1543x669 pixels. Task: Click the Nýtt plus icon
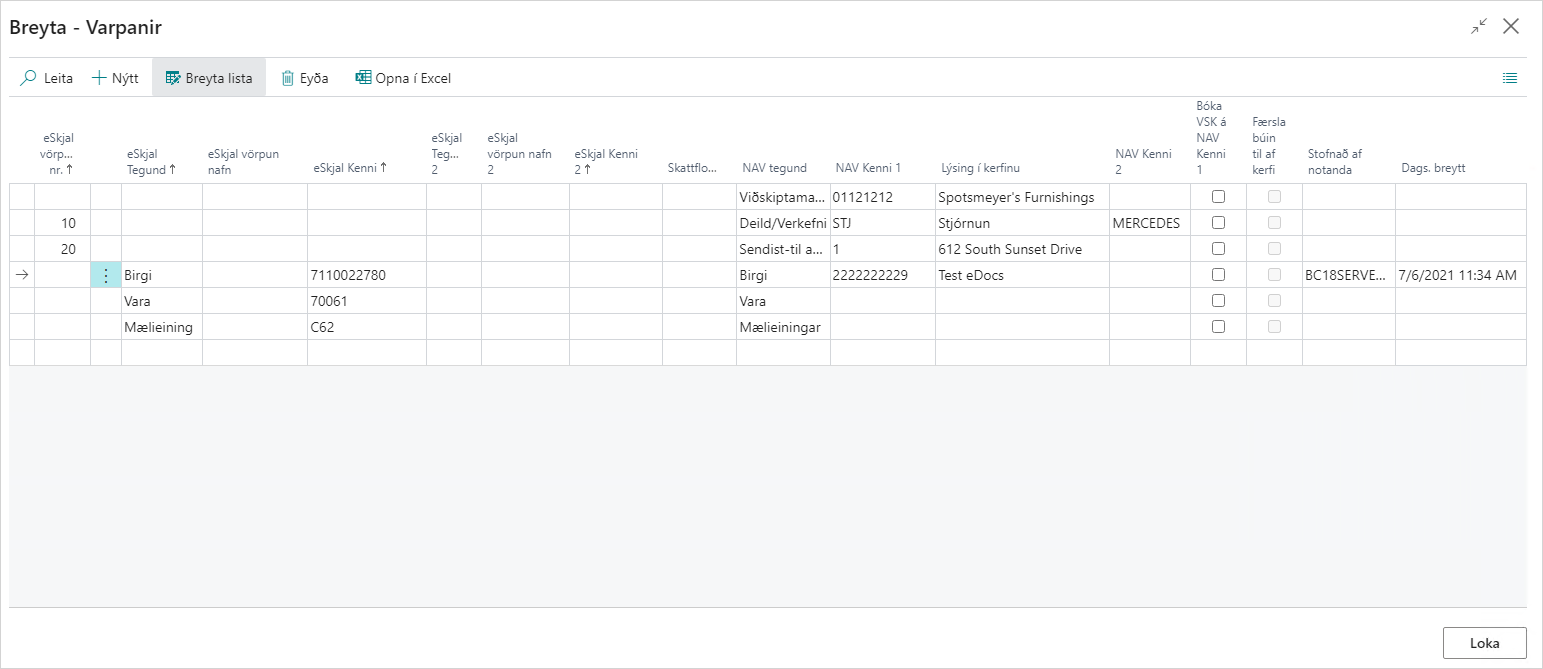click(x=99, y=78)
